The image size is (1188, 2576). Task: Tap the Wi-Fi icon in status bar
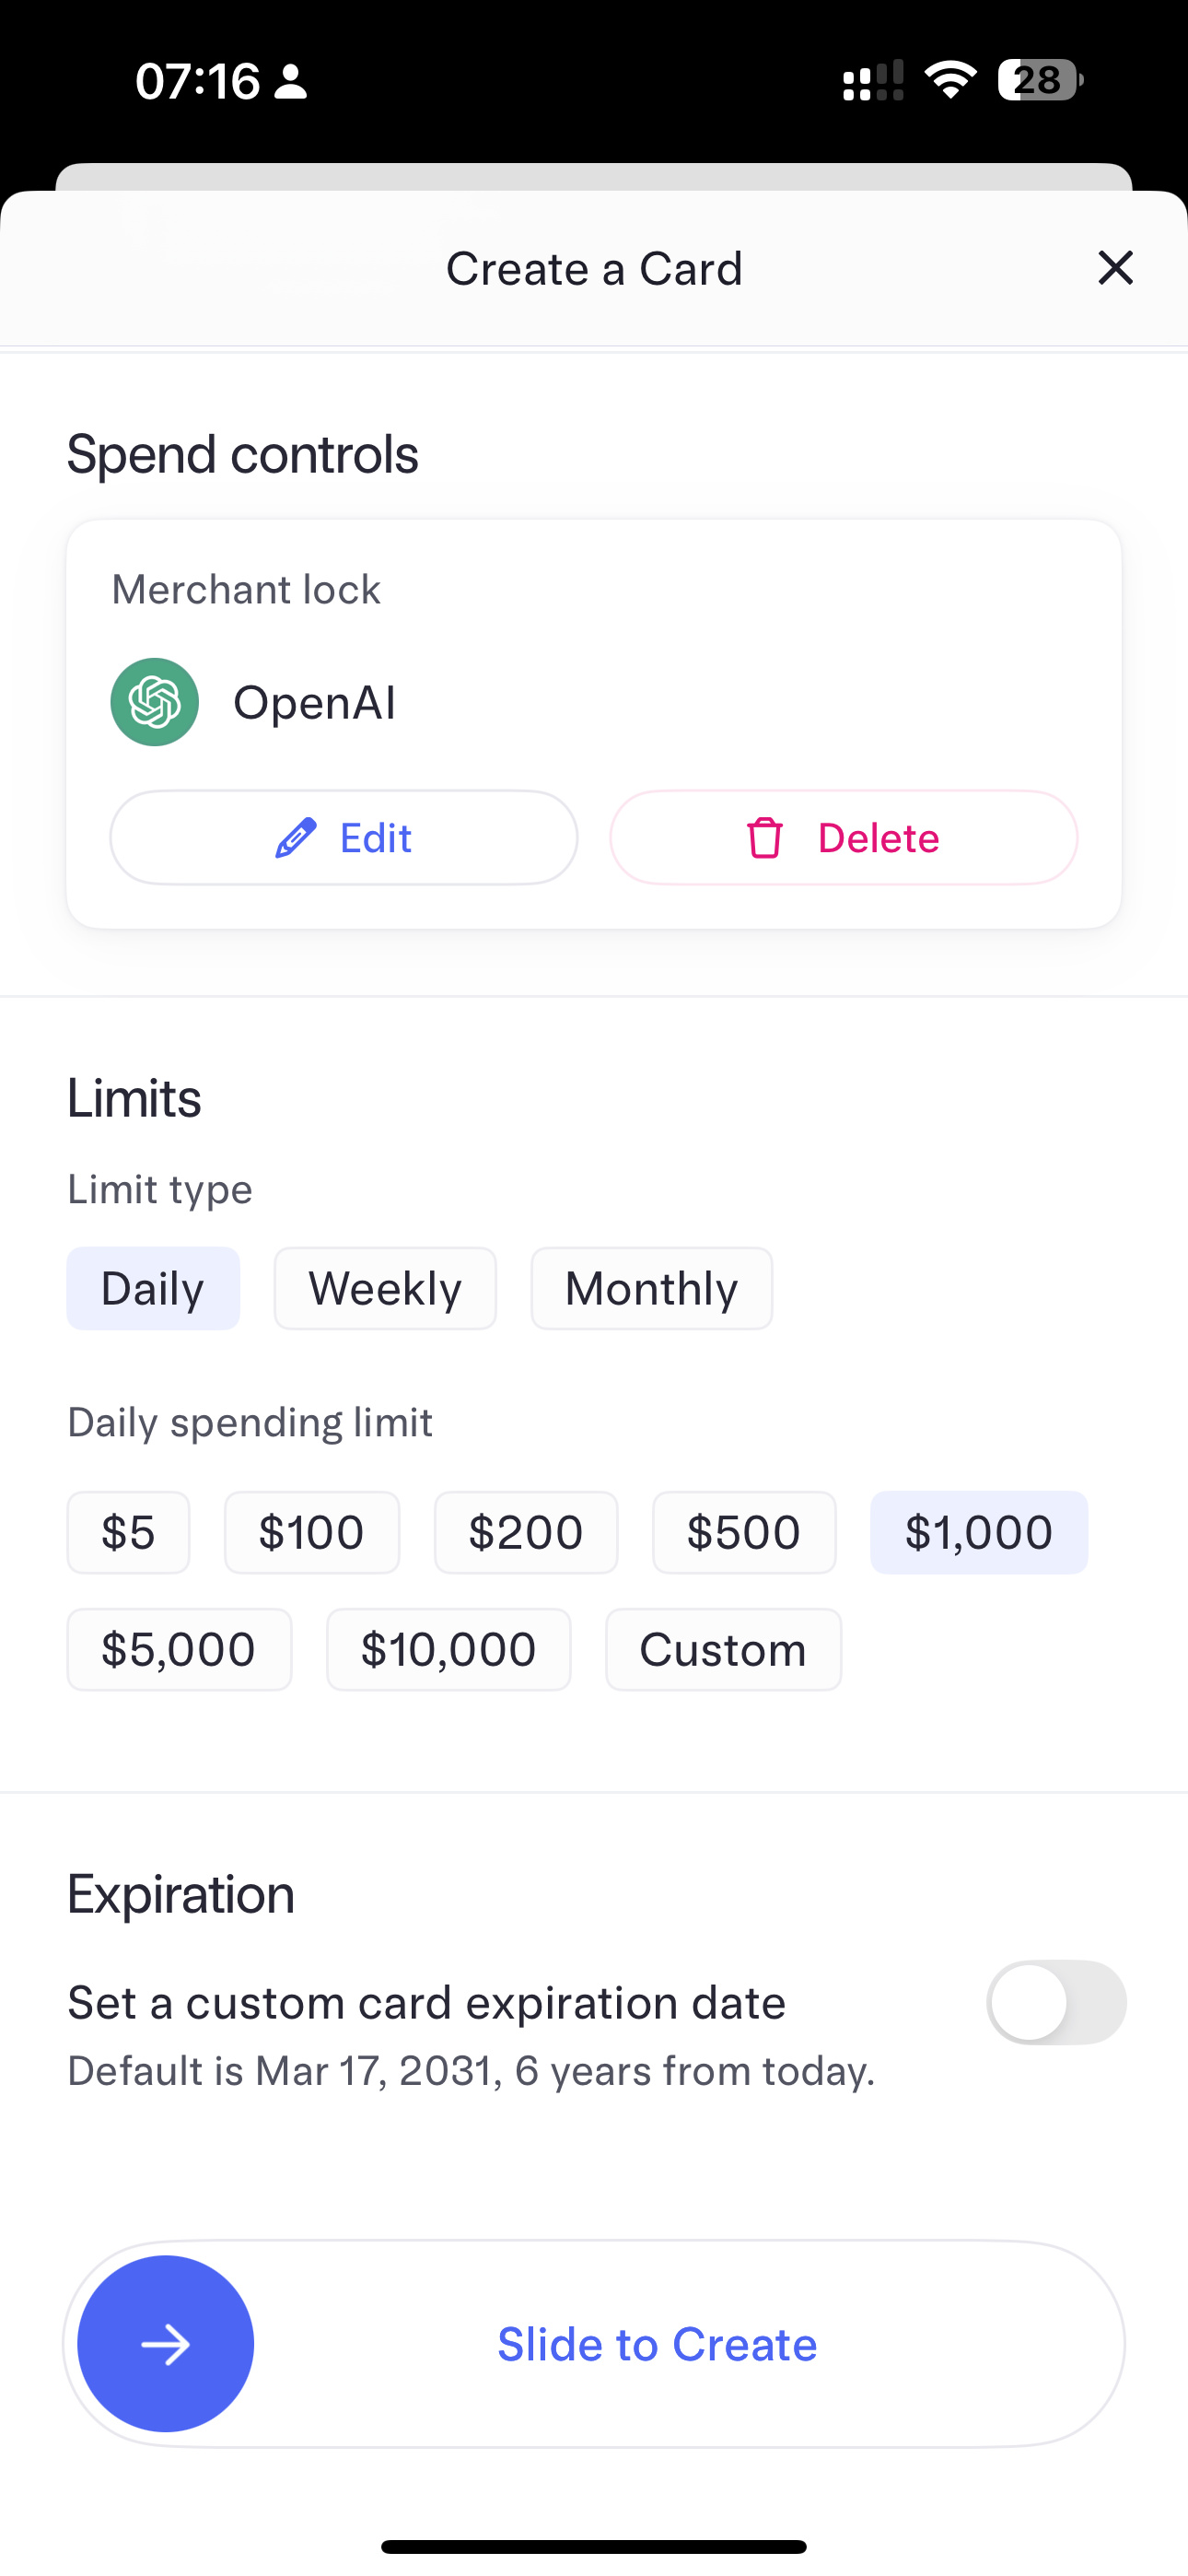click(x=950, y=80)
